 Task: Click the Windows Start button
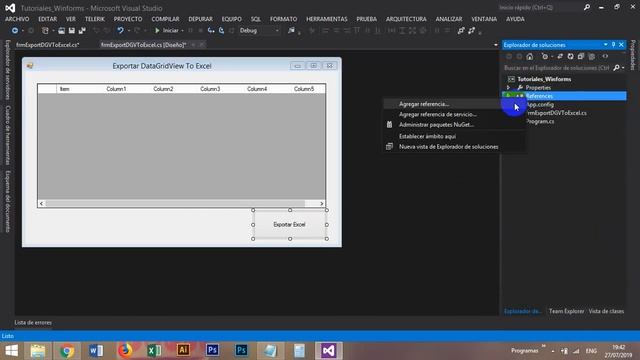click(x=11, y=351)
